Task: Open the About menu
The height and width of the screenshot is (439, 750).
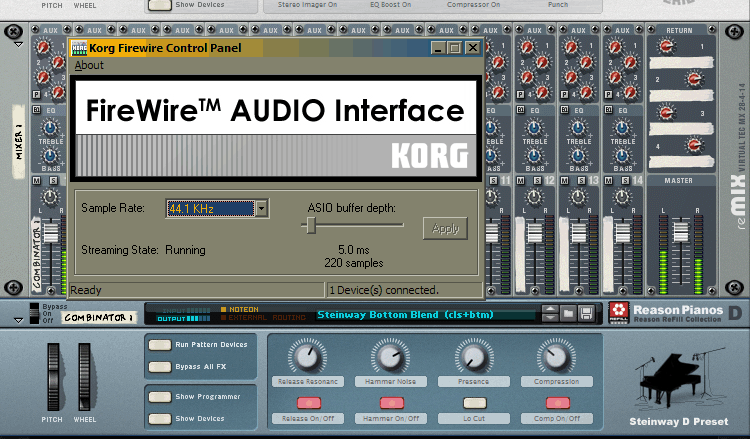Action: (89, 65)
